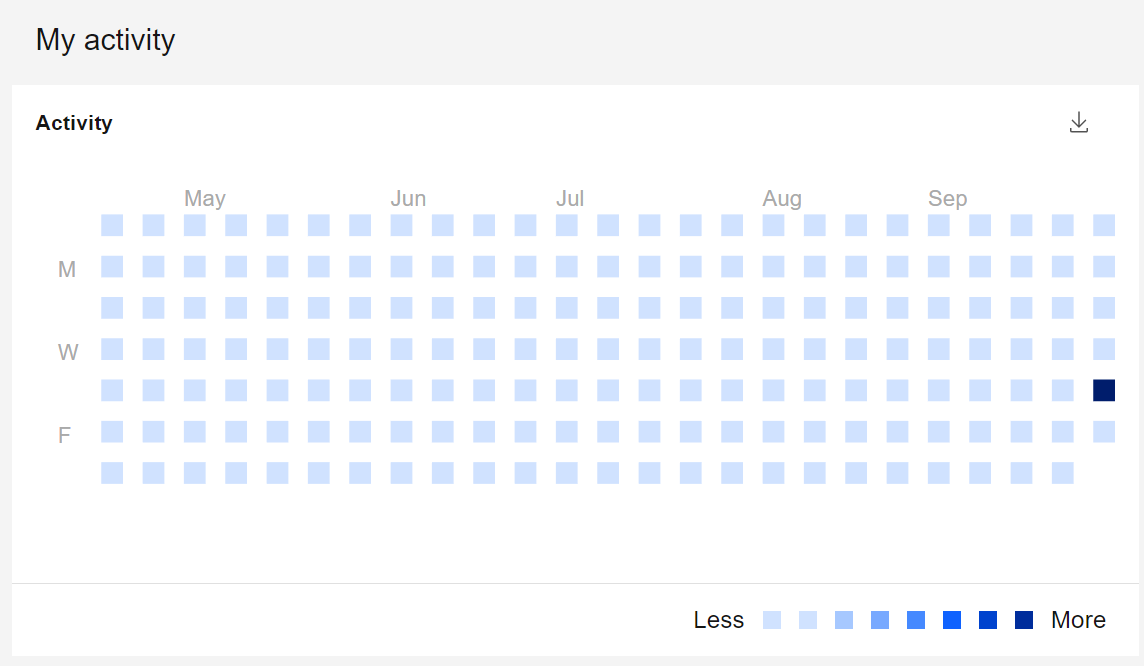The image size is (1144, 666).
Task: Click the fifth legend swatch from Less
Action: [916, 620]
